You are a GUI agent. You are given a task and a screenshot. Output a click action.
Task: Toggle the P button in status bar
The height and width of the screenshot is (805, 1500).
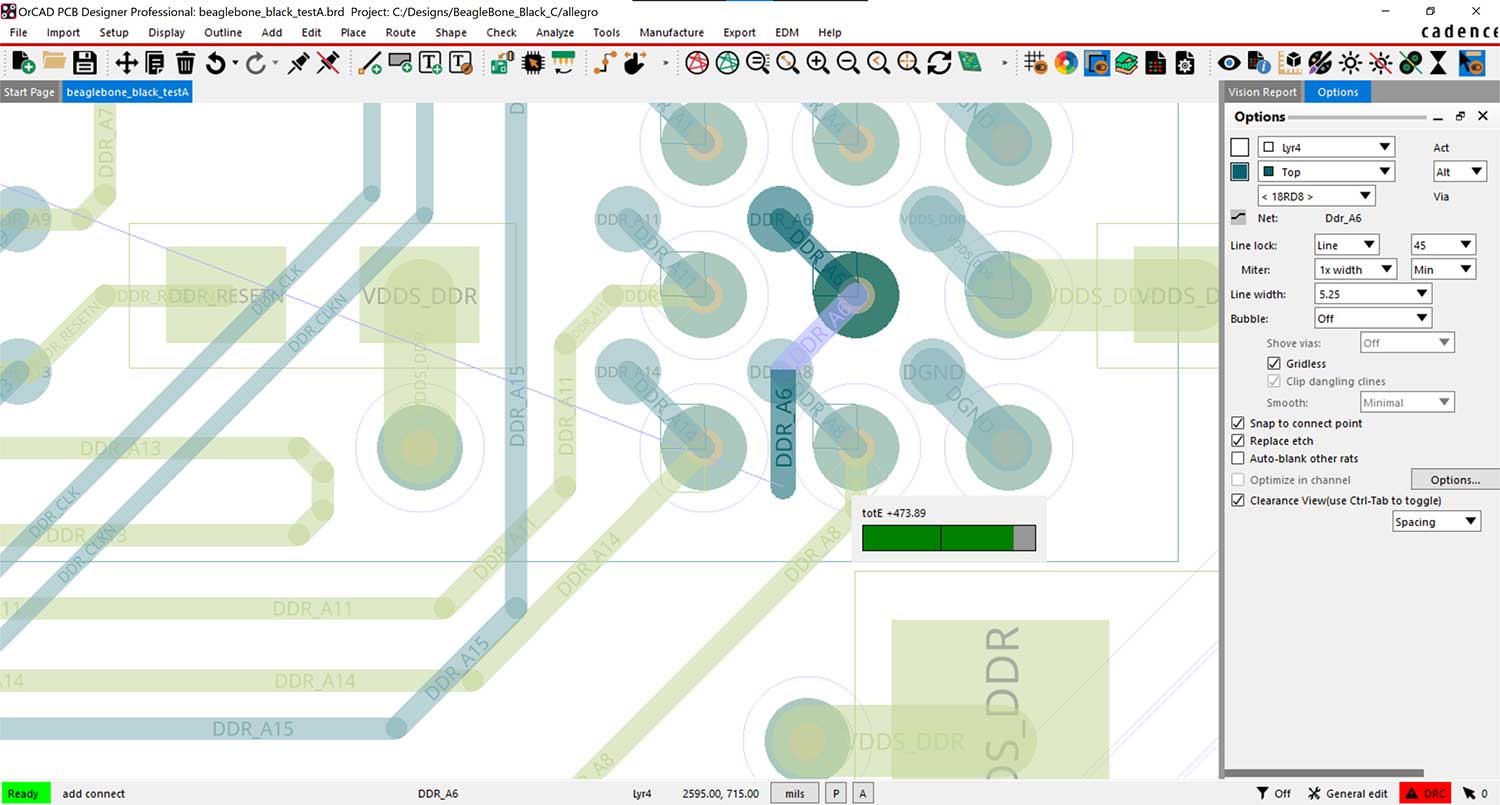pos(836,793)
